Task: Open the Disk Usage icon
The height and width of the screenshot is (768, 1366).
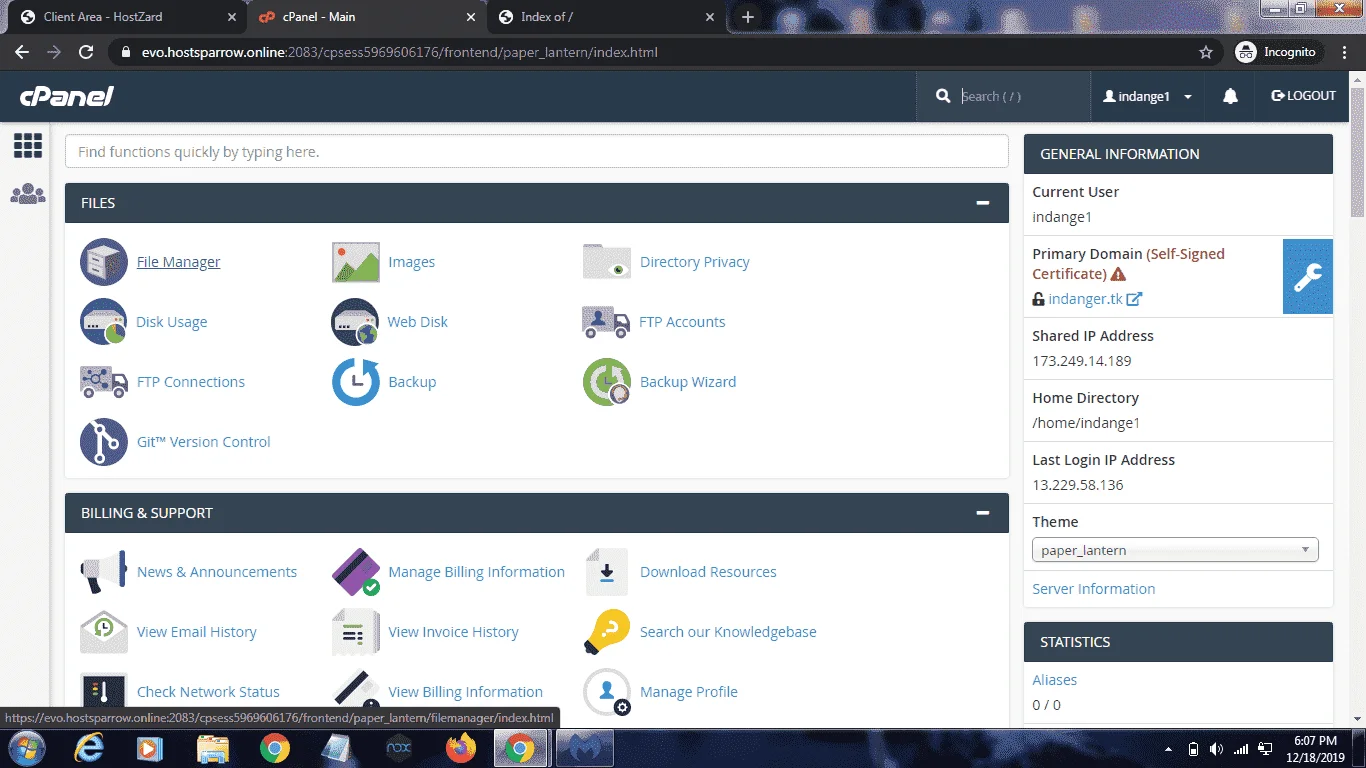Action: (x=104, y=322)
